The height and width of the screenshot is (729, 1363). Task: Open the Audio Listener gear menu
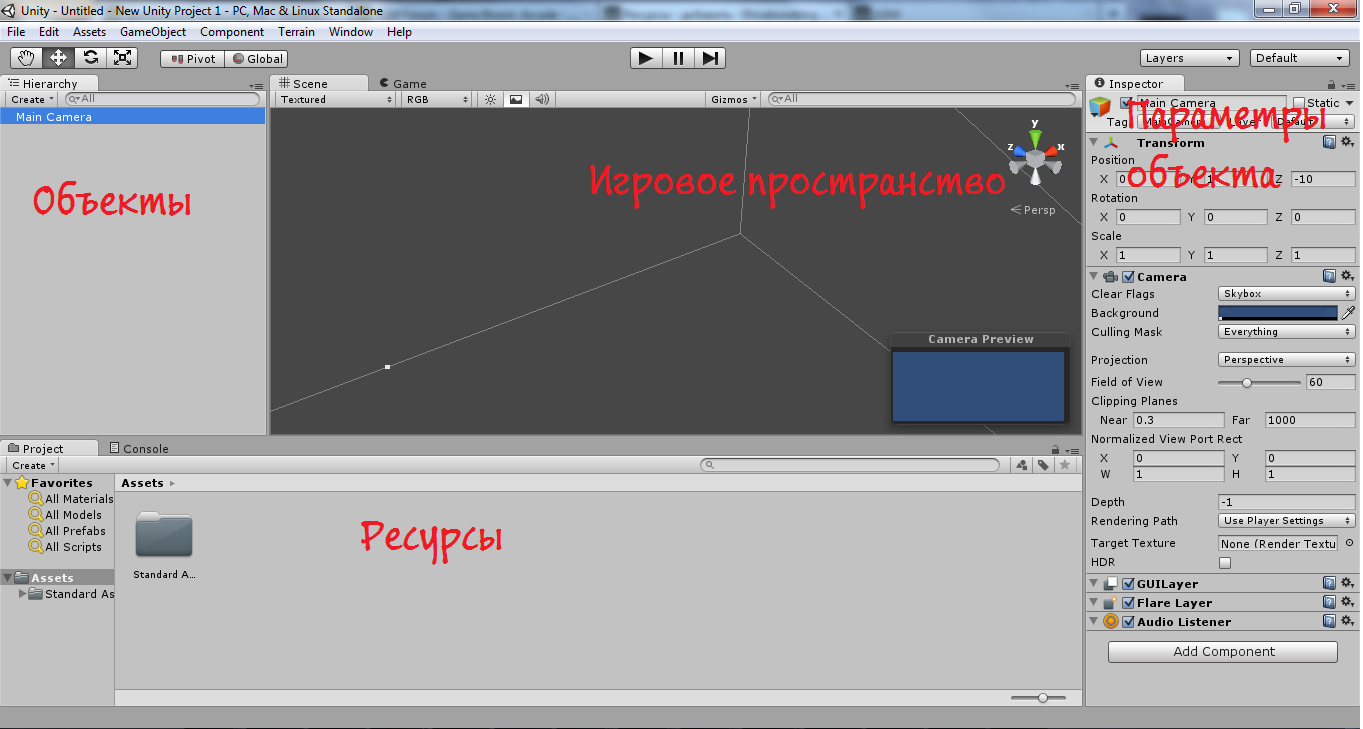tap(1347, 621)
